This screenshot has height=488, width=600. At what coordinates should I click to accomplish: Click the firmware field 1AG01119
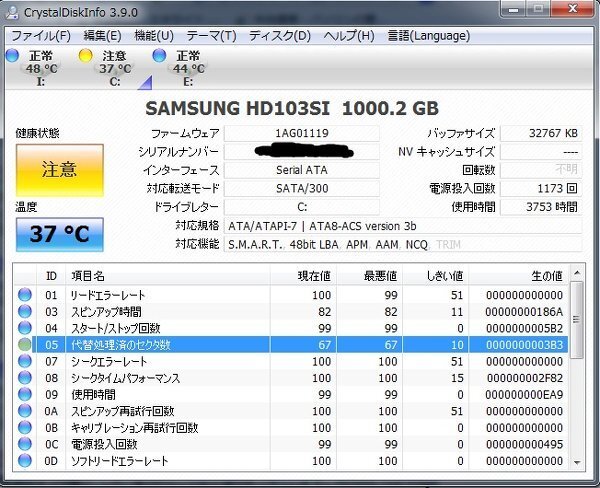pyautogui.click(x=302, y=133)
